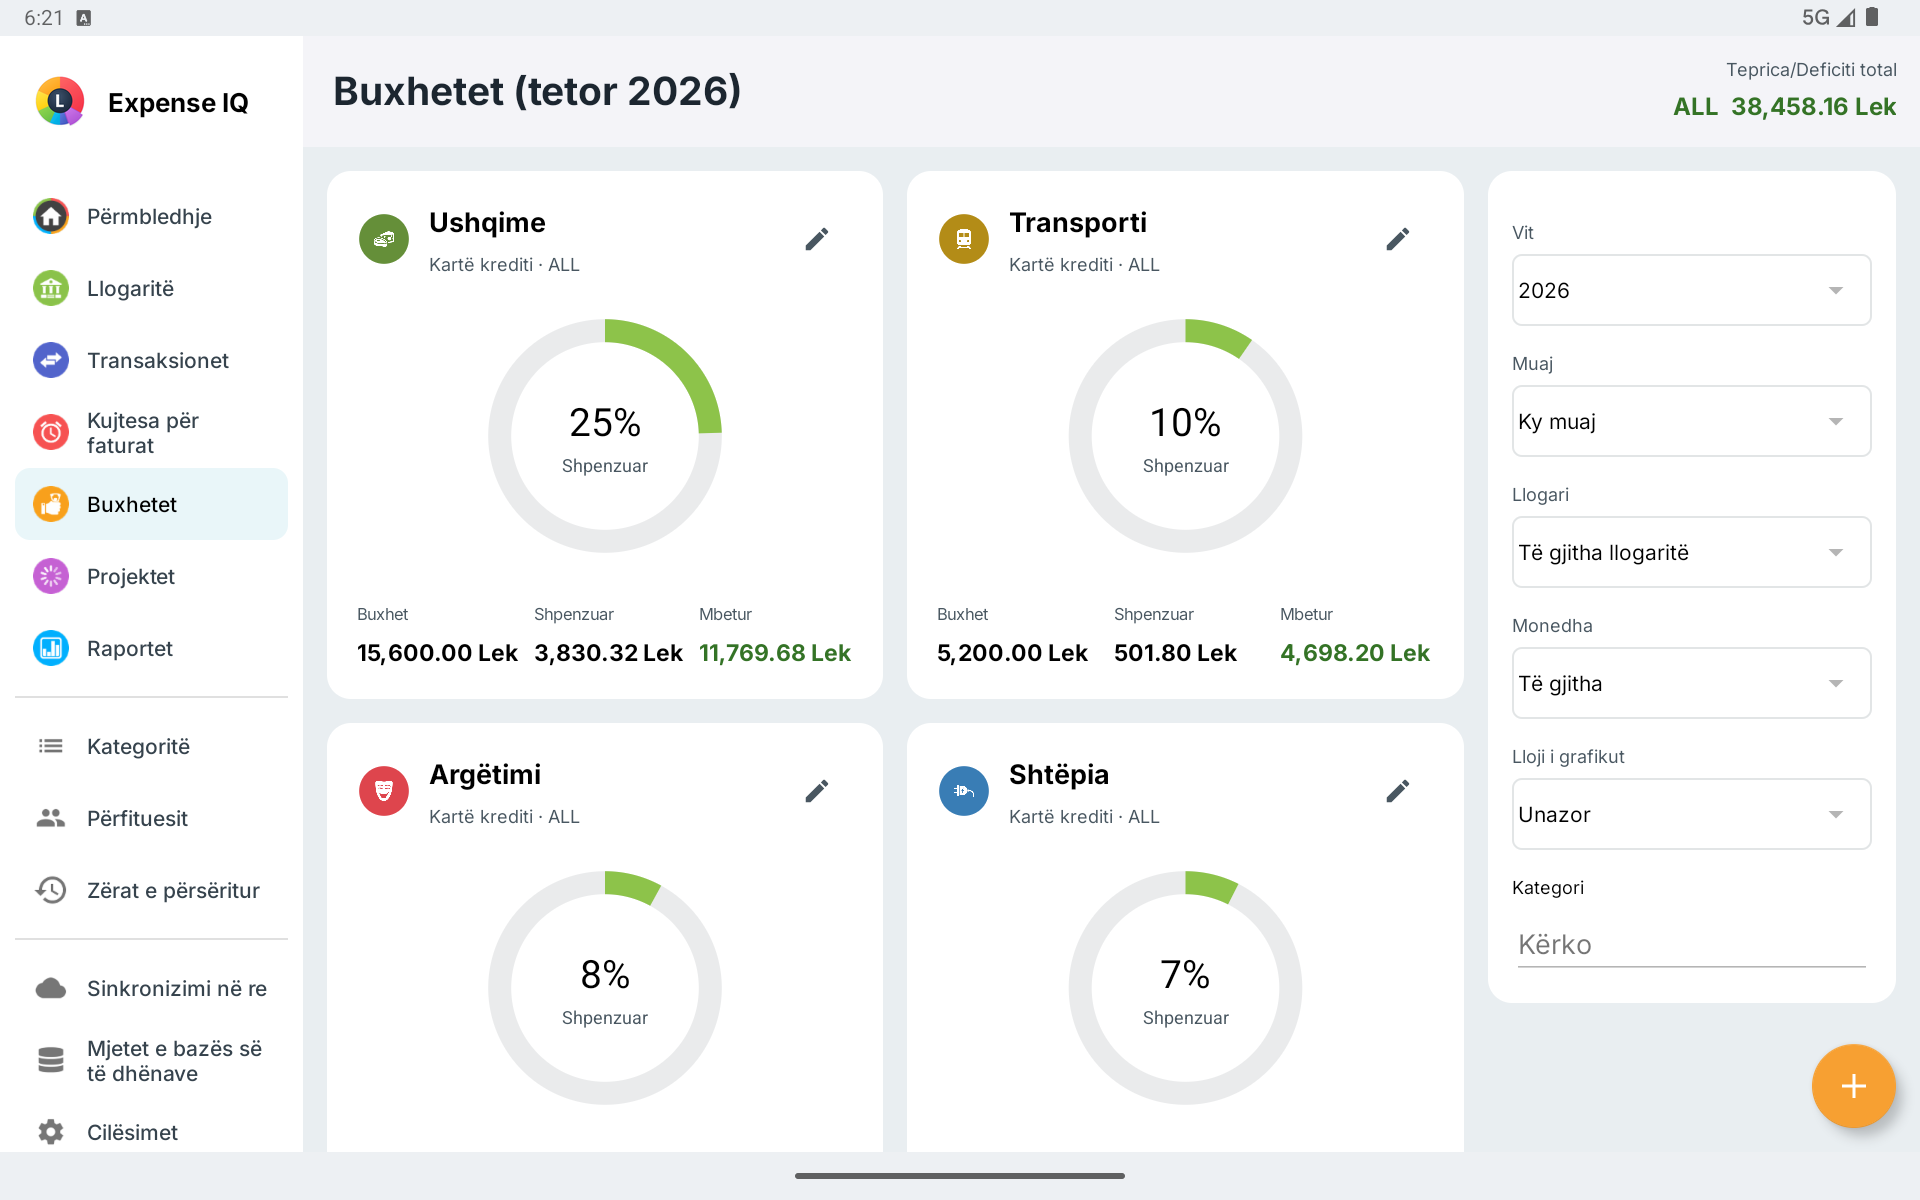Image resolution: width=1920 pixels, height=1200 pixels.
Task: Click the Argëtimi mask category icon
Action: 384,791
